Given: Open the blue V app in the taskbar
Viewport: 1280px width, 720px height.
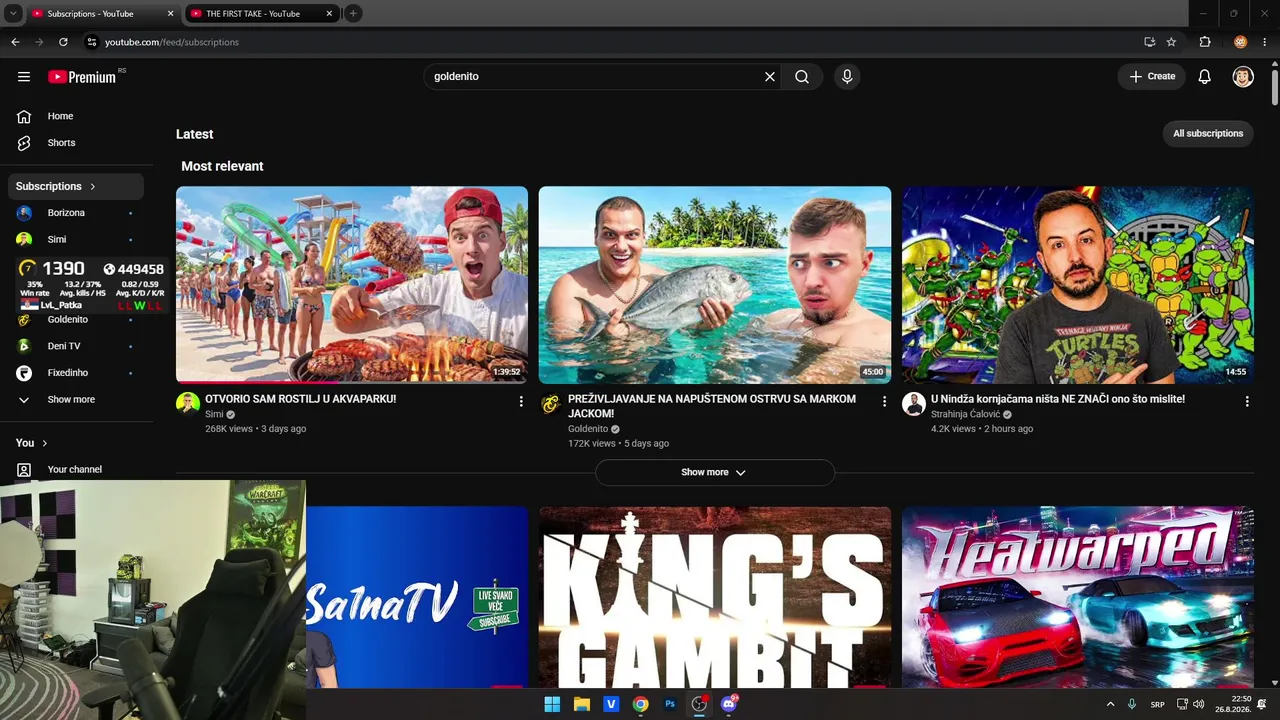Looking at the screenshot, I should [611, 704].
